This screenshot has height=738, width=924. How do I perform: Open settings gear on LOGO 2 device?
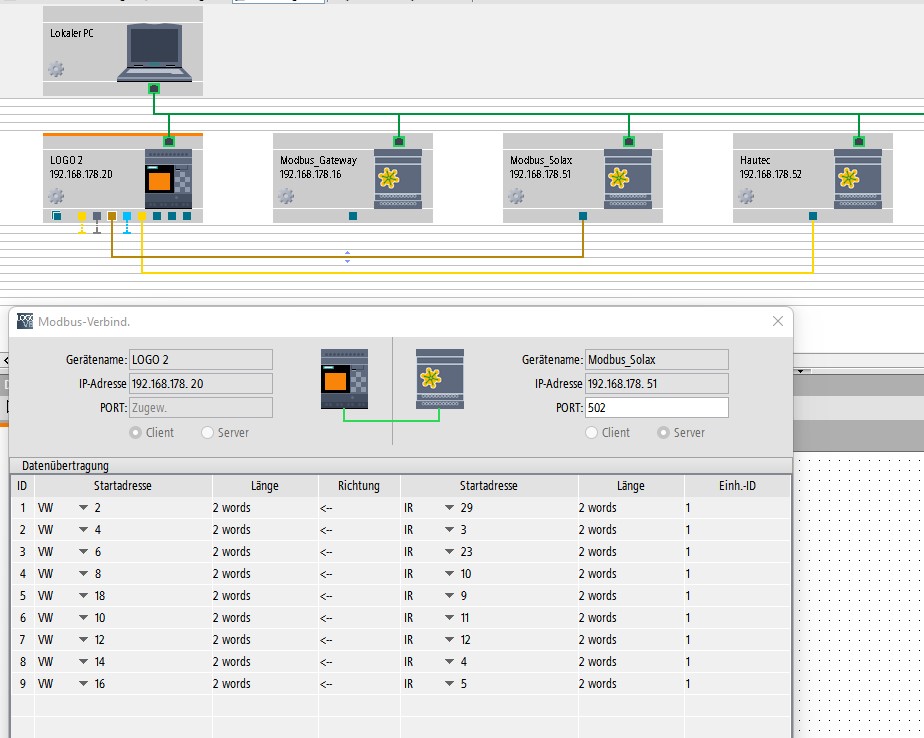coord(56,196)
